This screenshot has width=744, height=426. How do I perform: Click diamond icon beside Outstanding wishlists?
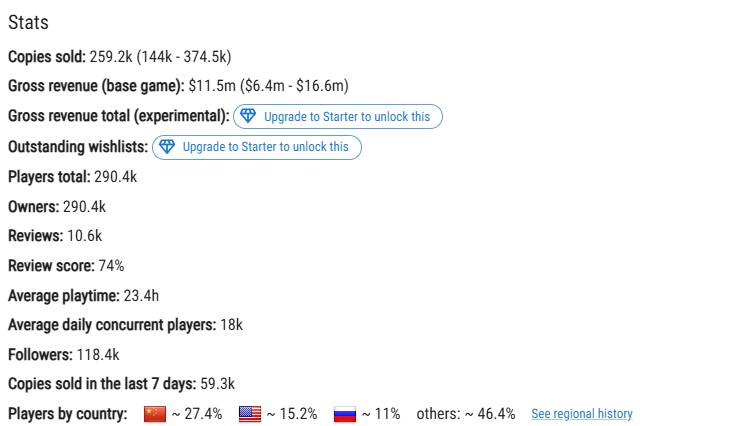tap(167, 147)
